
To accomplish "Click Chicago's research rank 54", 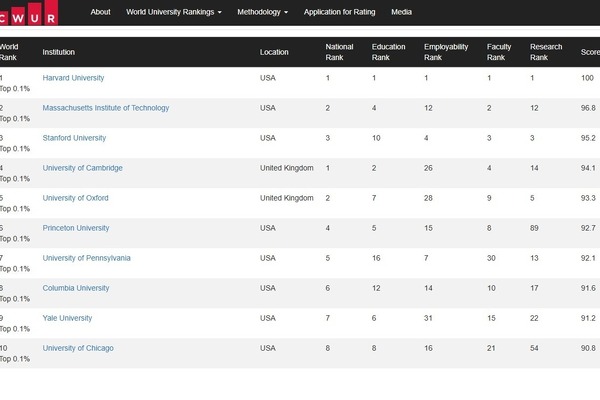I will point(534,348).
